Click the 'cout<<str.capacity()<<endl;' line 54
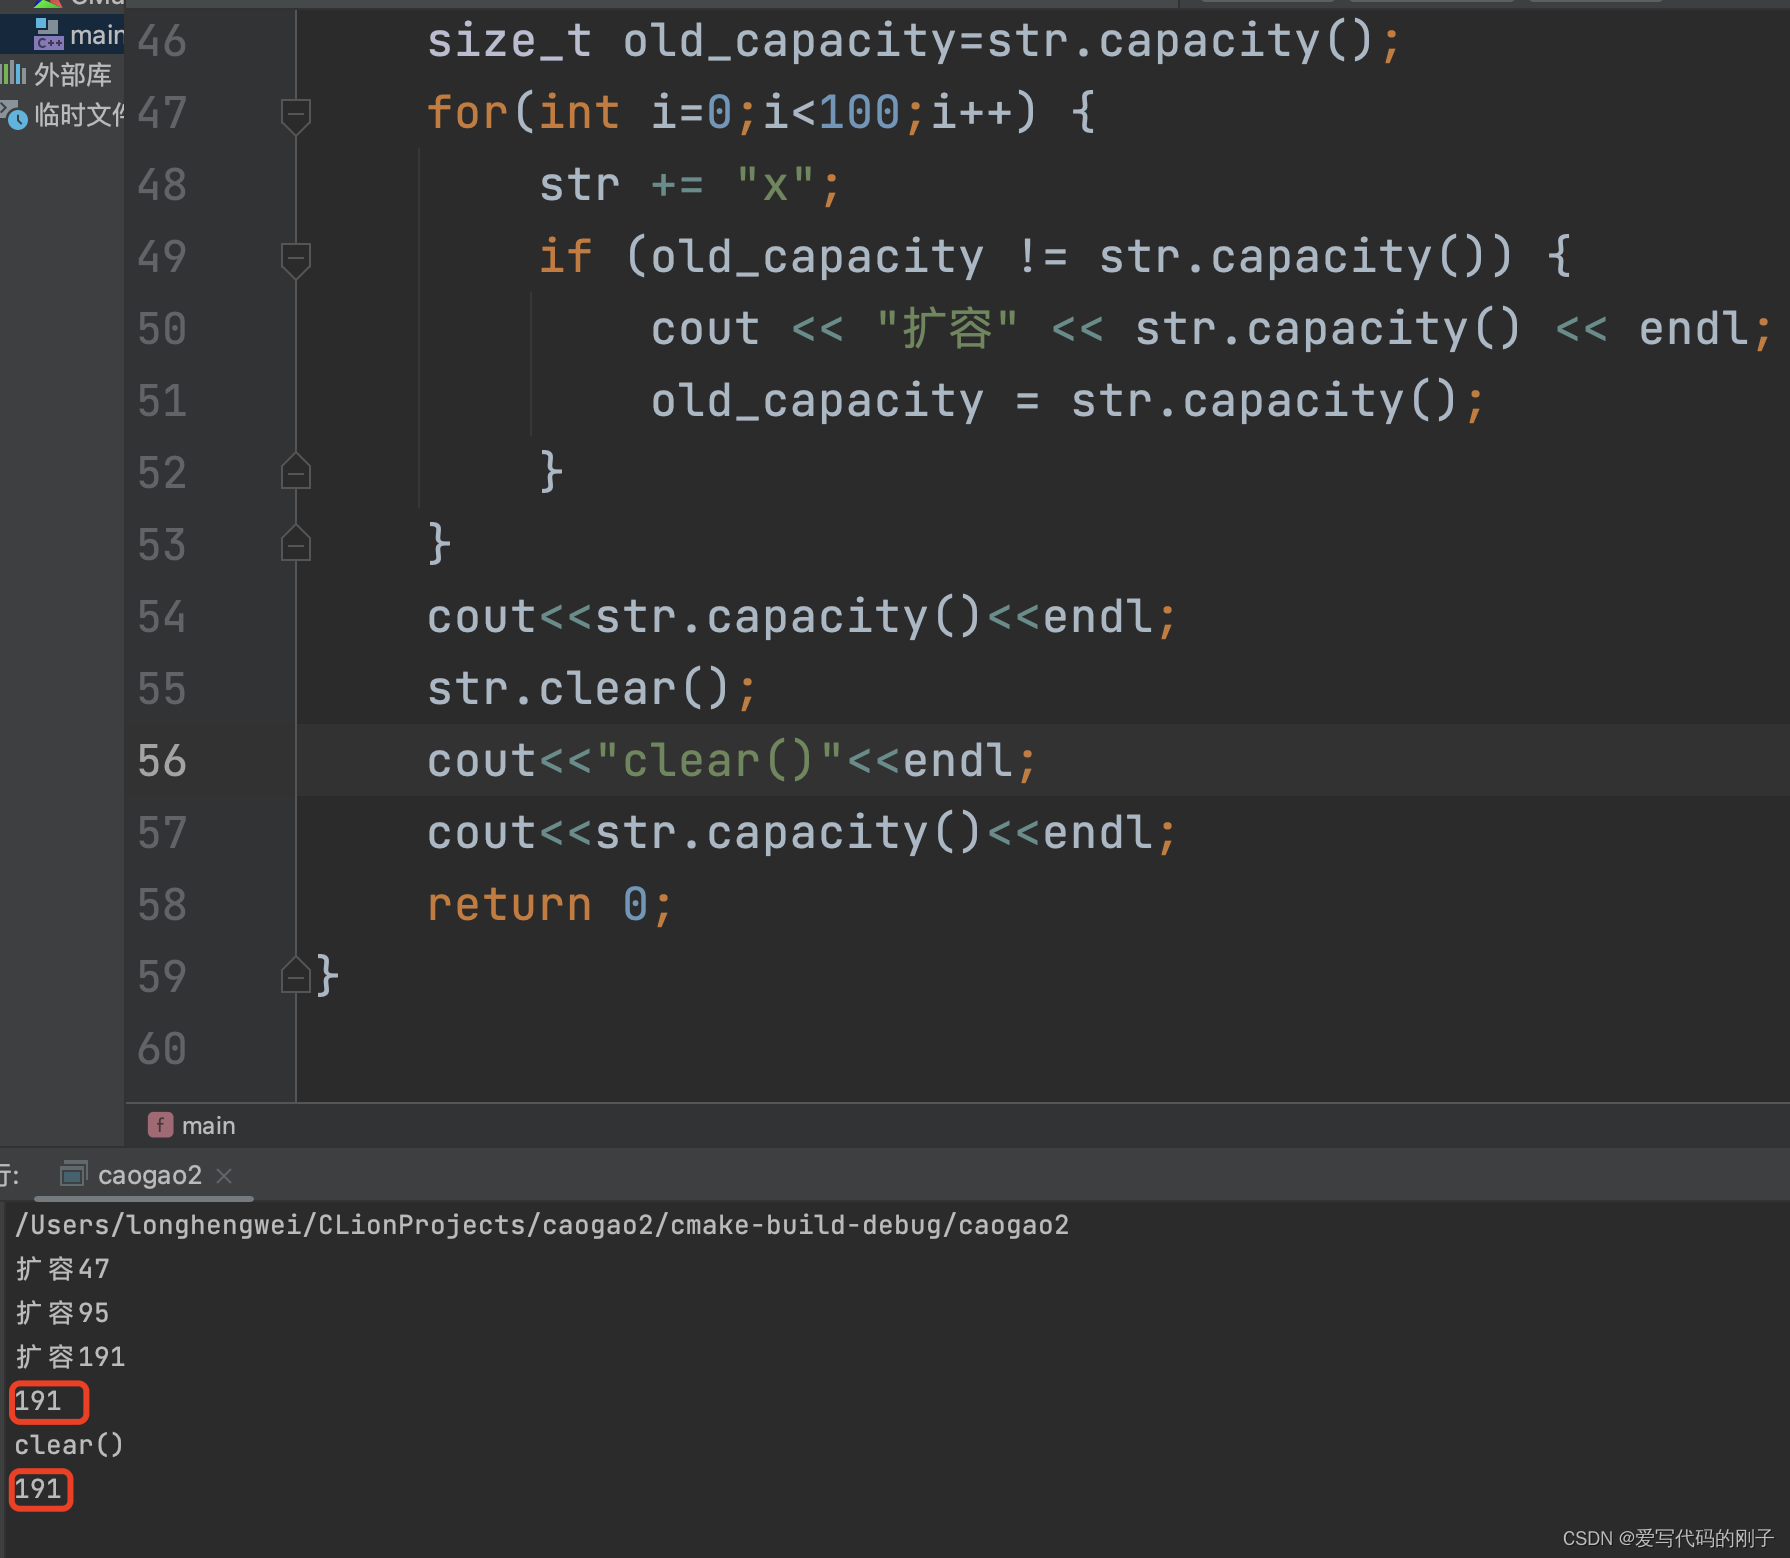Viewport: 1790px width, 1558px height. point(802,617)
